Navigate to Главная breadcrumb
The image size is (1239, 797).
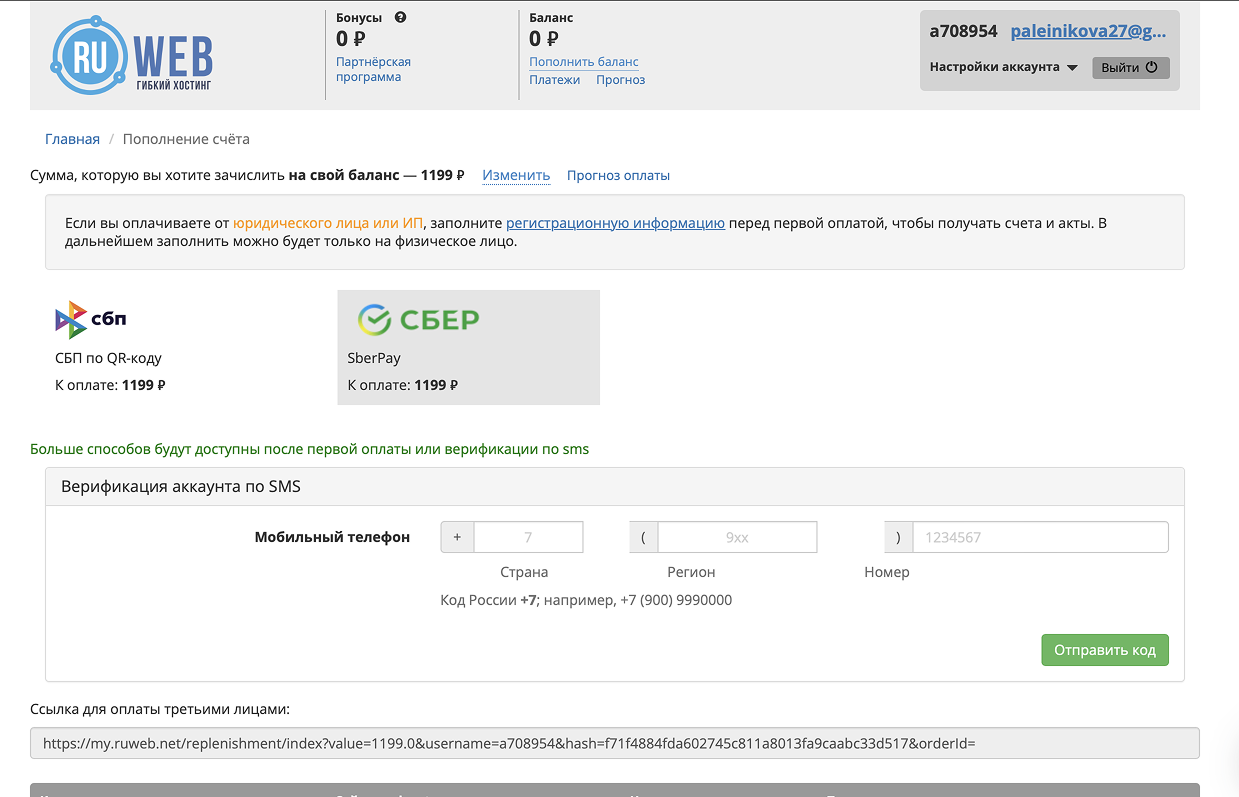(72, 139)
